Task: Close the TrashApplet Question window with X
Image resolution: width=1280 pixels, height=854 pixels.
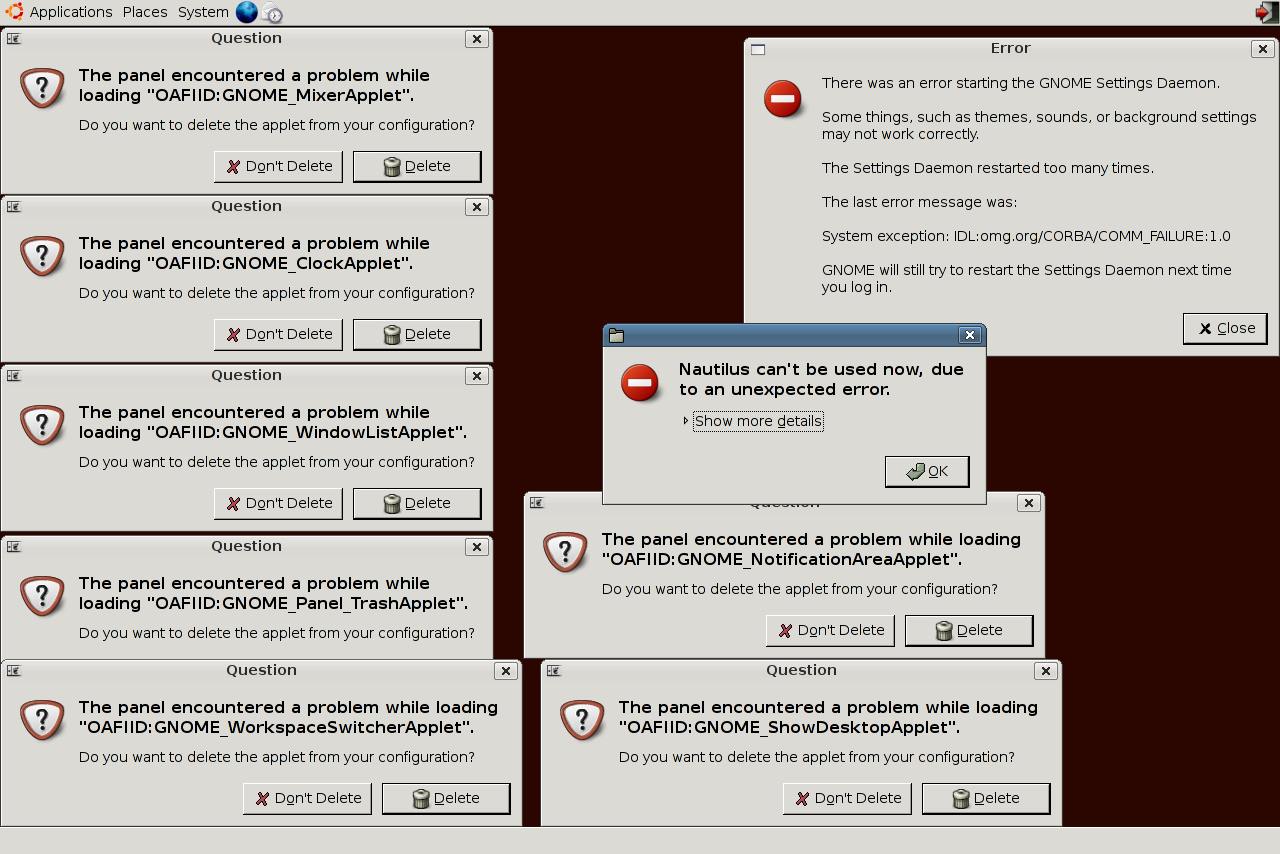Action: click(x=477, y=546)
